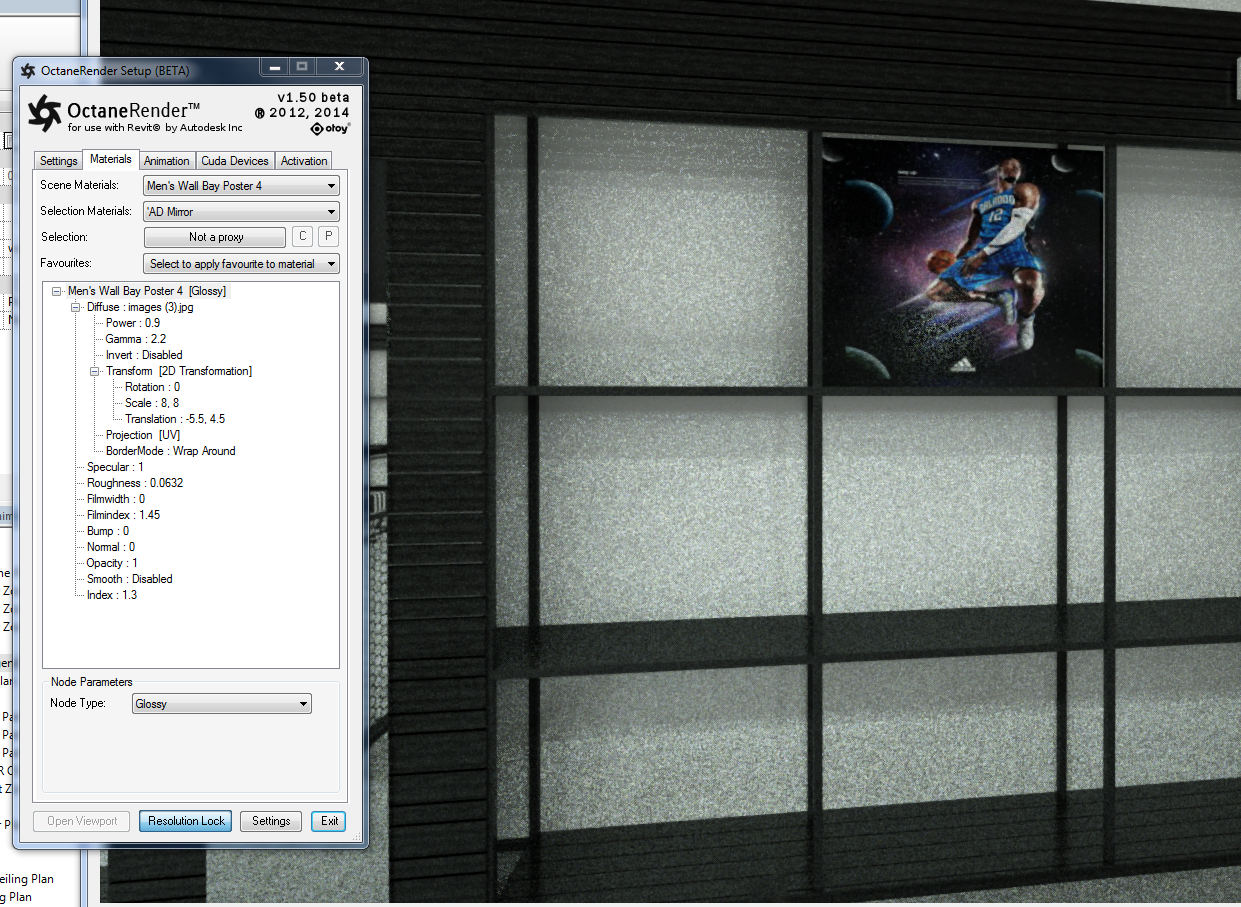Viewport: 1241px width, 907px height.
Task: Open the Favourites dropdown
Action: click(x=241, y=264)
